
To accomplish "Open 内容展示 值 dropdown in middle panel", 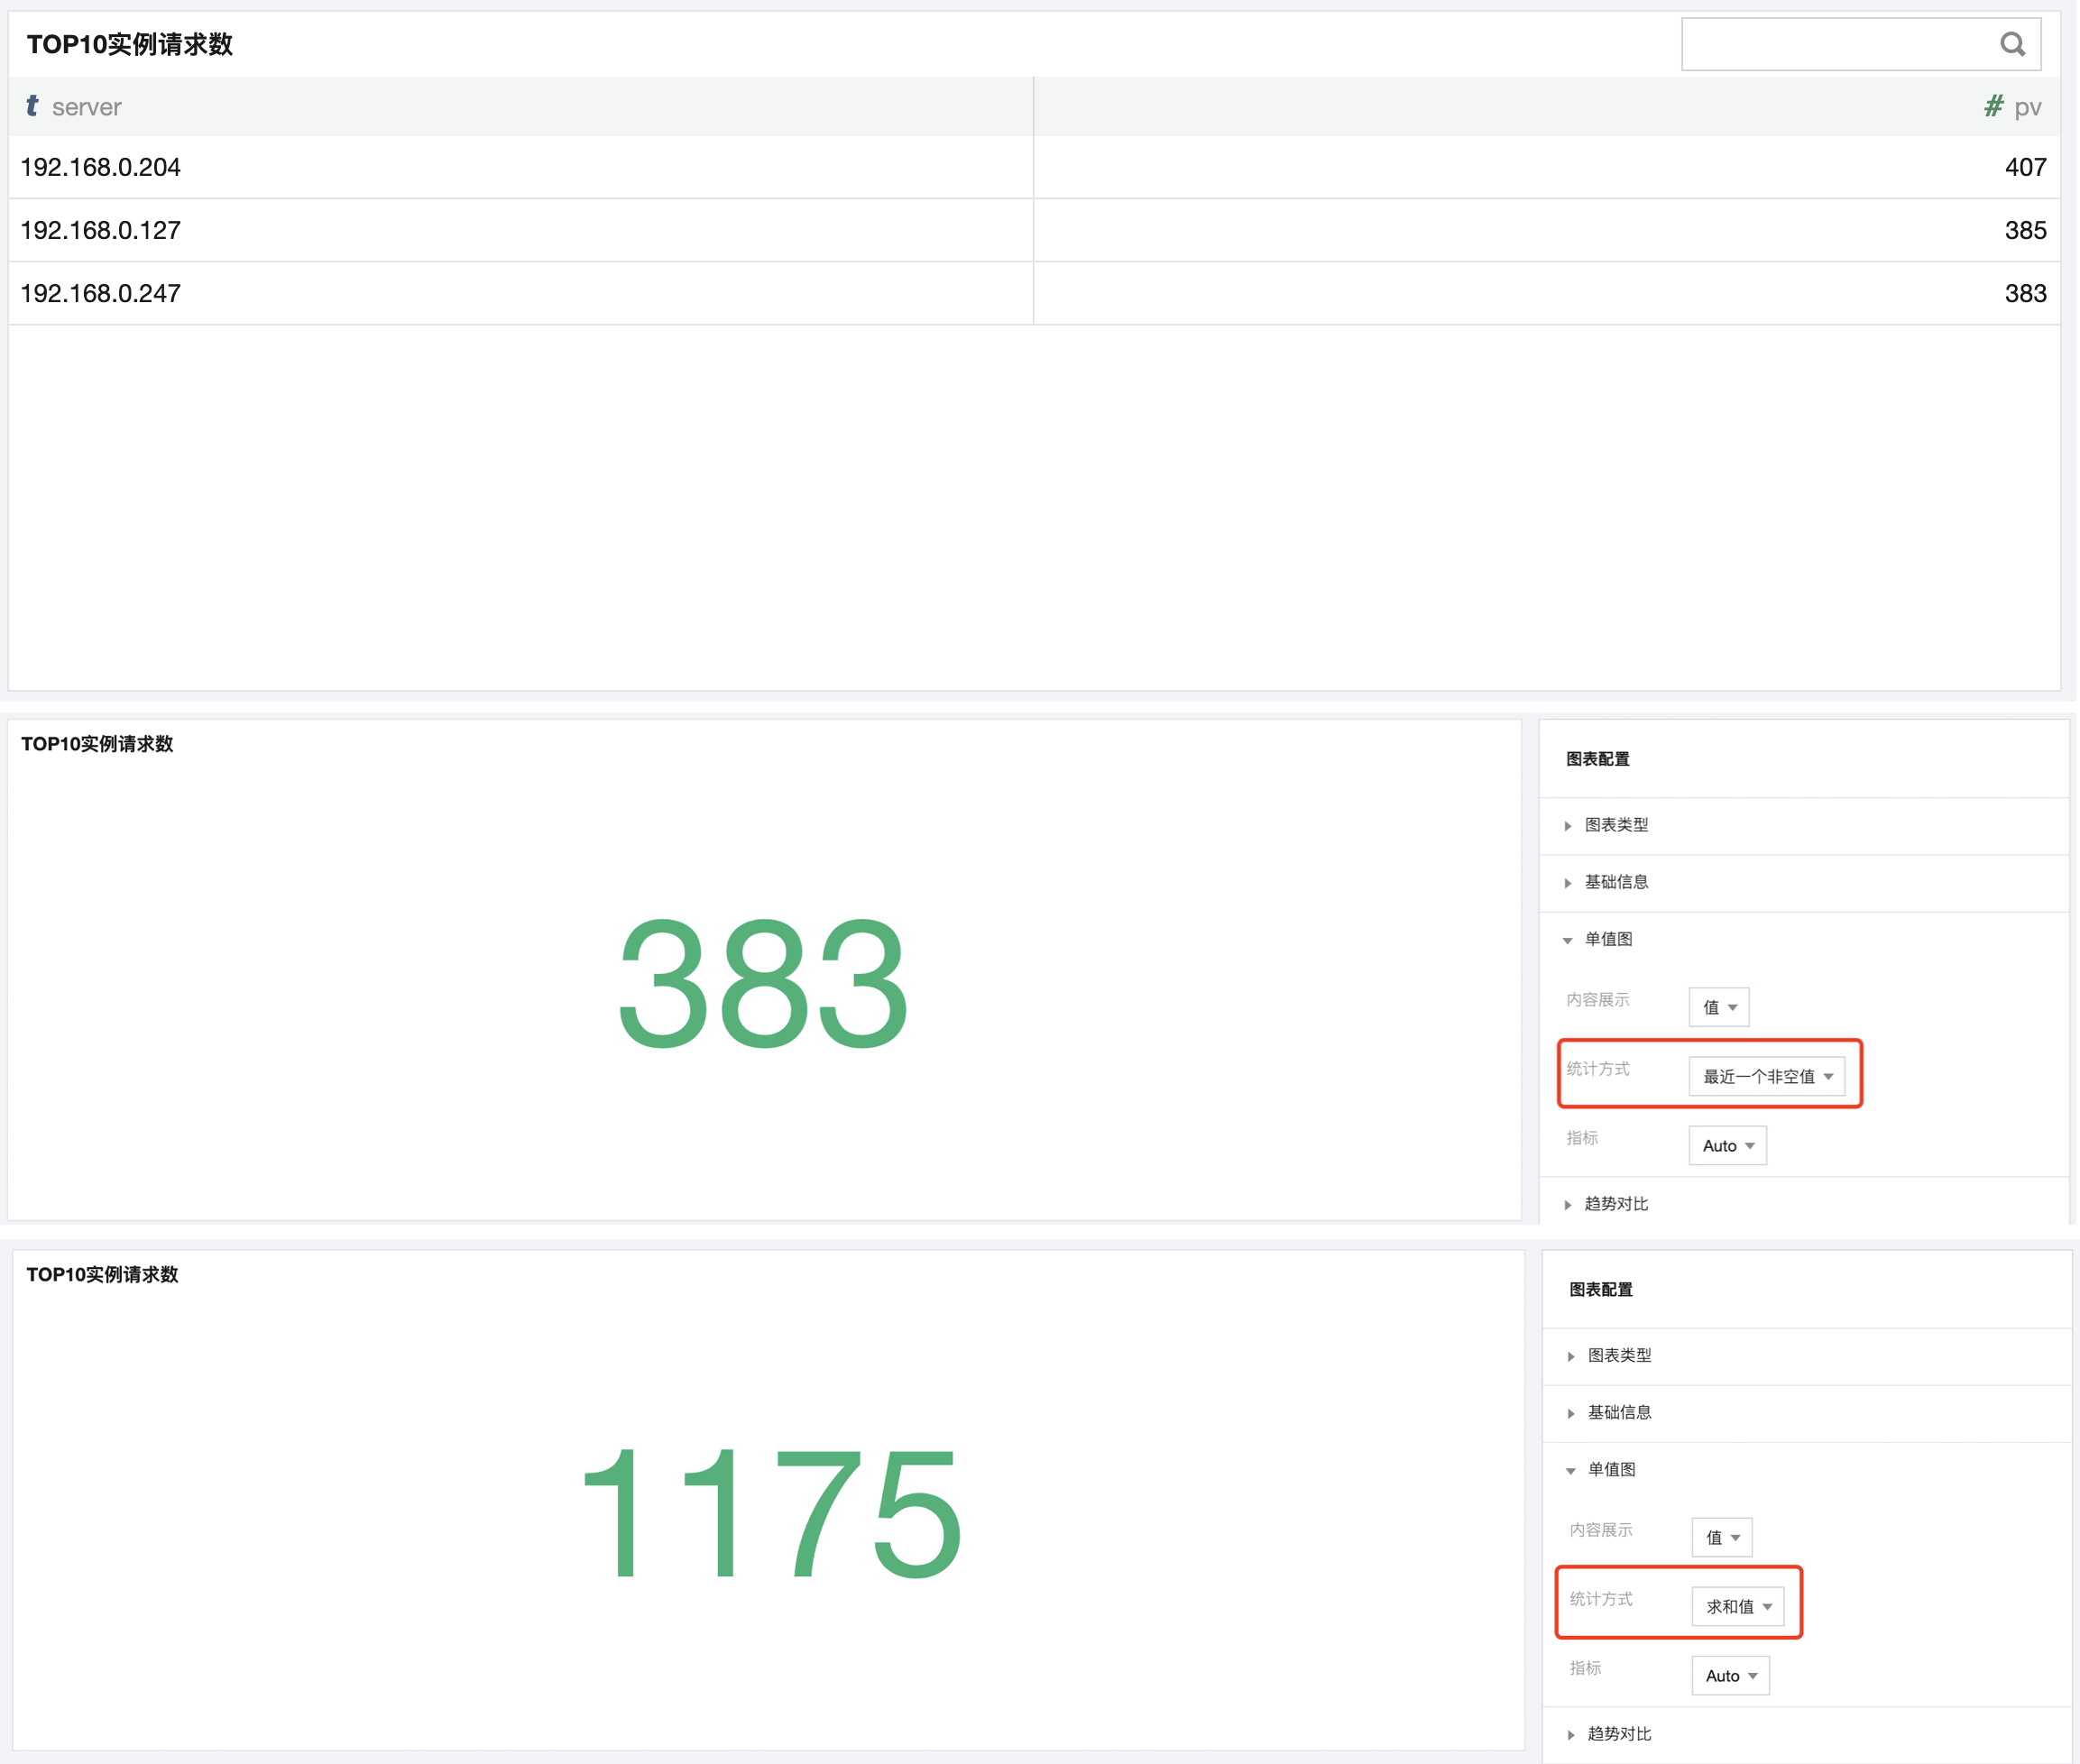I will click(x=1719, y=1007).
